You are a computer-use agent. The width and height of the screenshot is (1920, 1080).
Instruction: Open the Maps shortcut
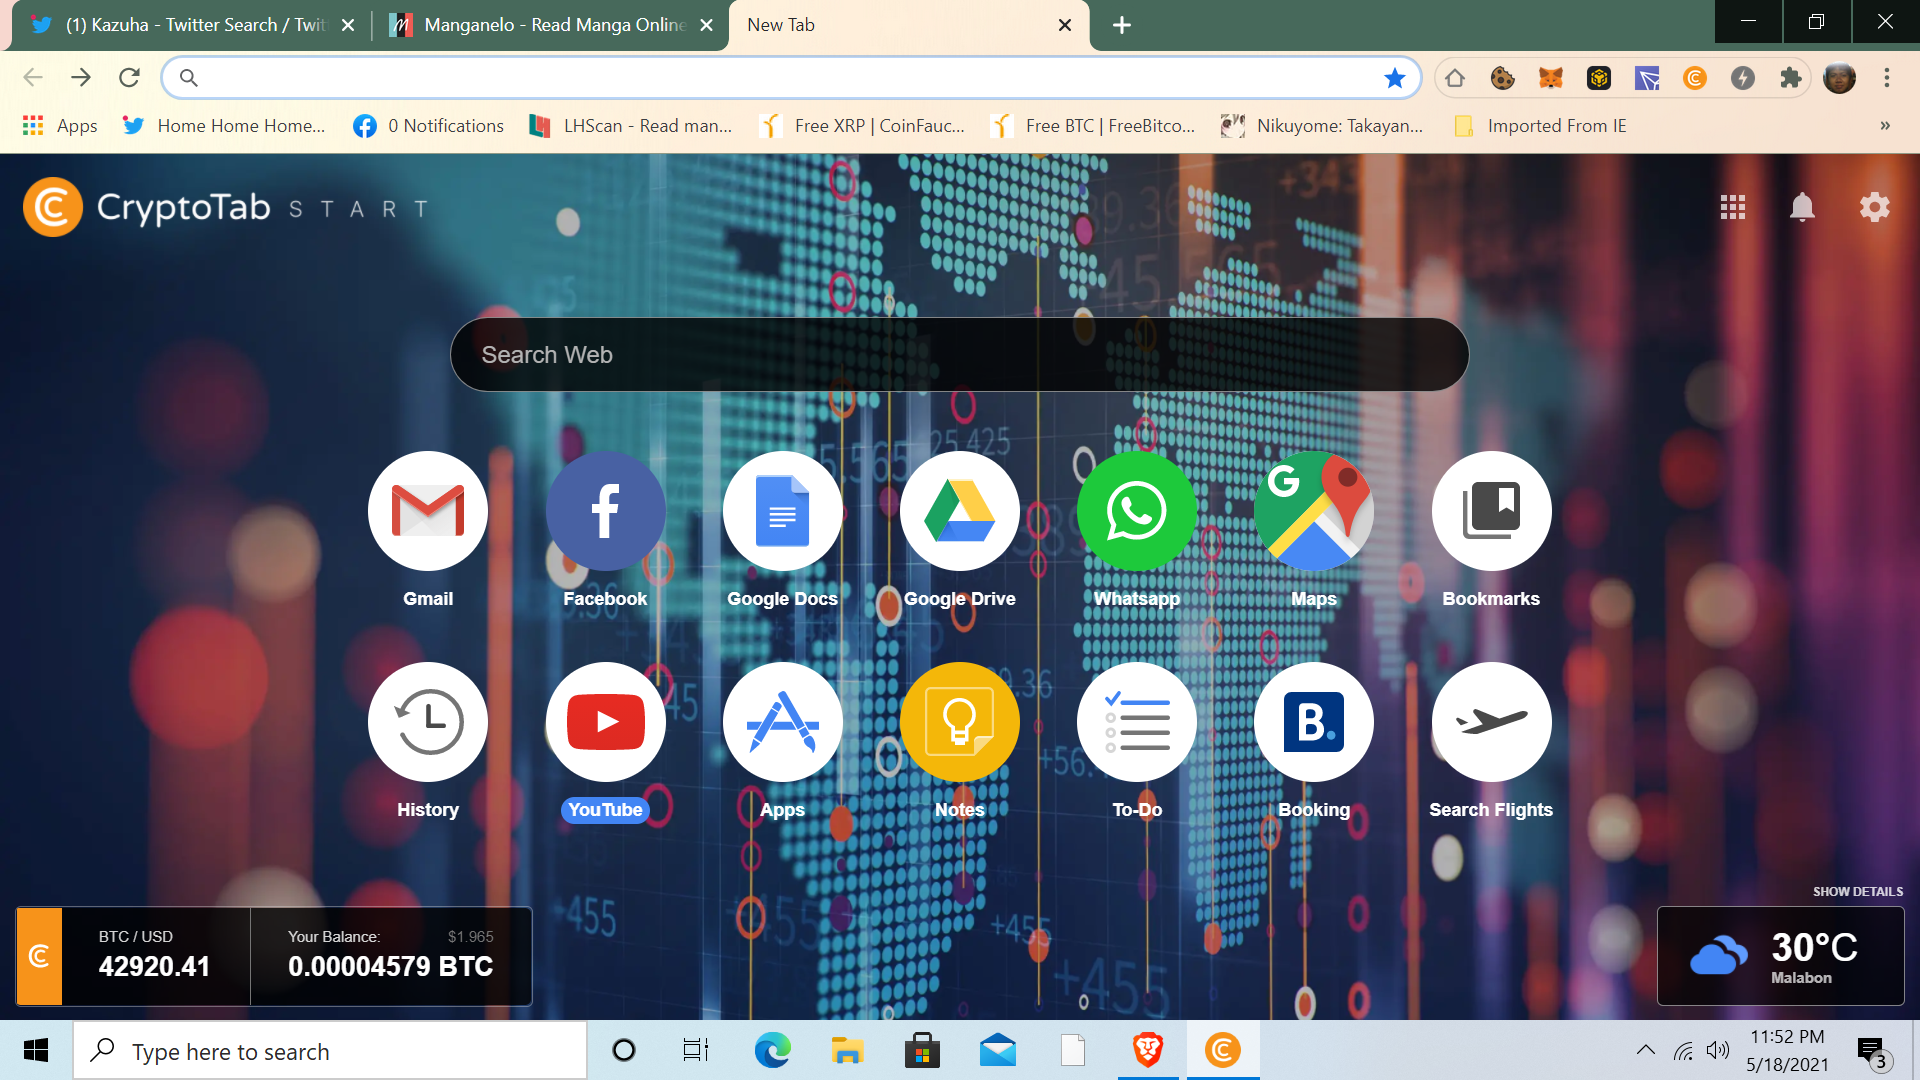1314,511
